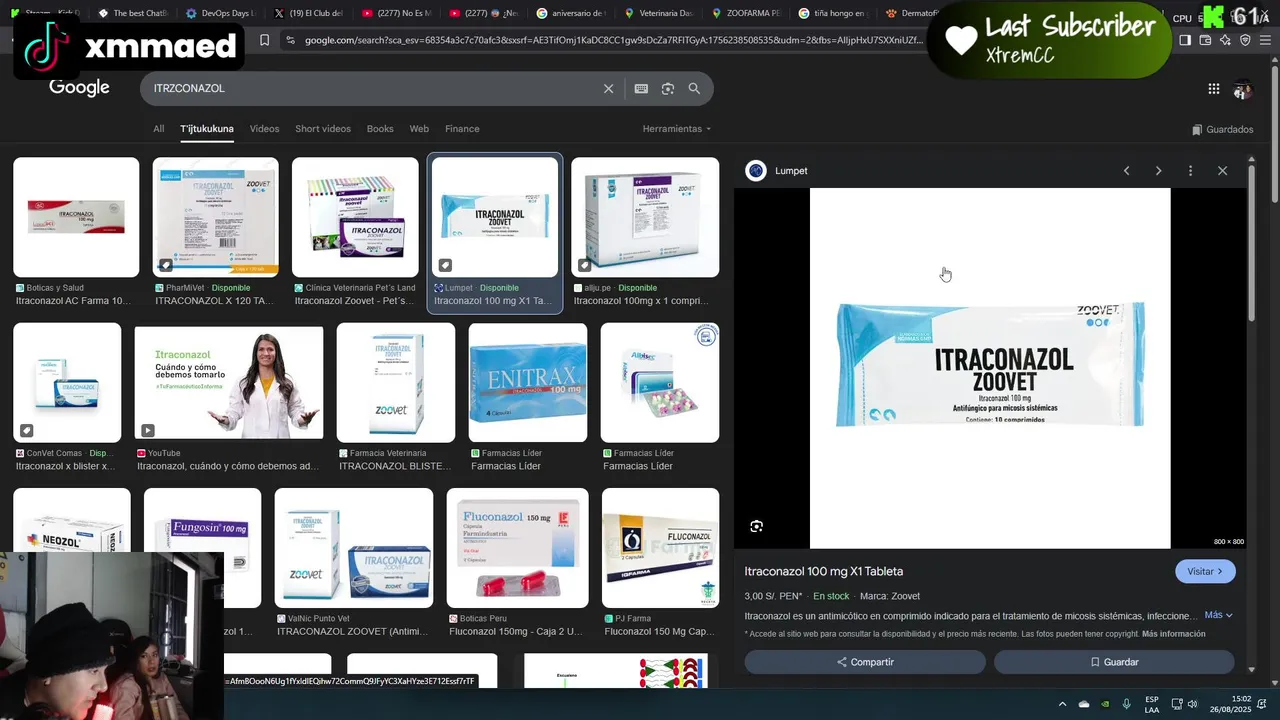Click the bookmark icon in the address bar

click(264, 40)
